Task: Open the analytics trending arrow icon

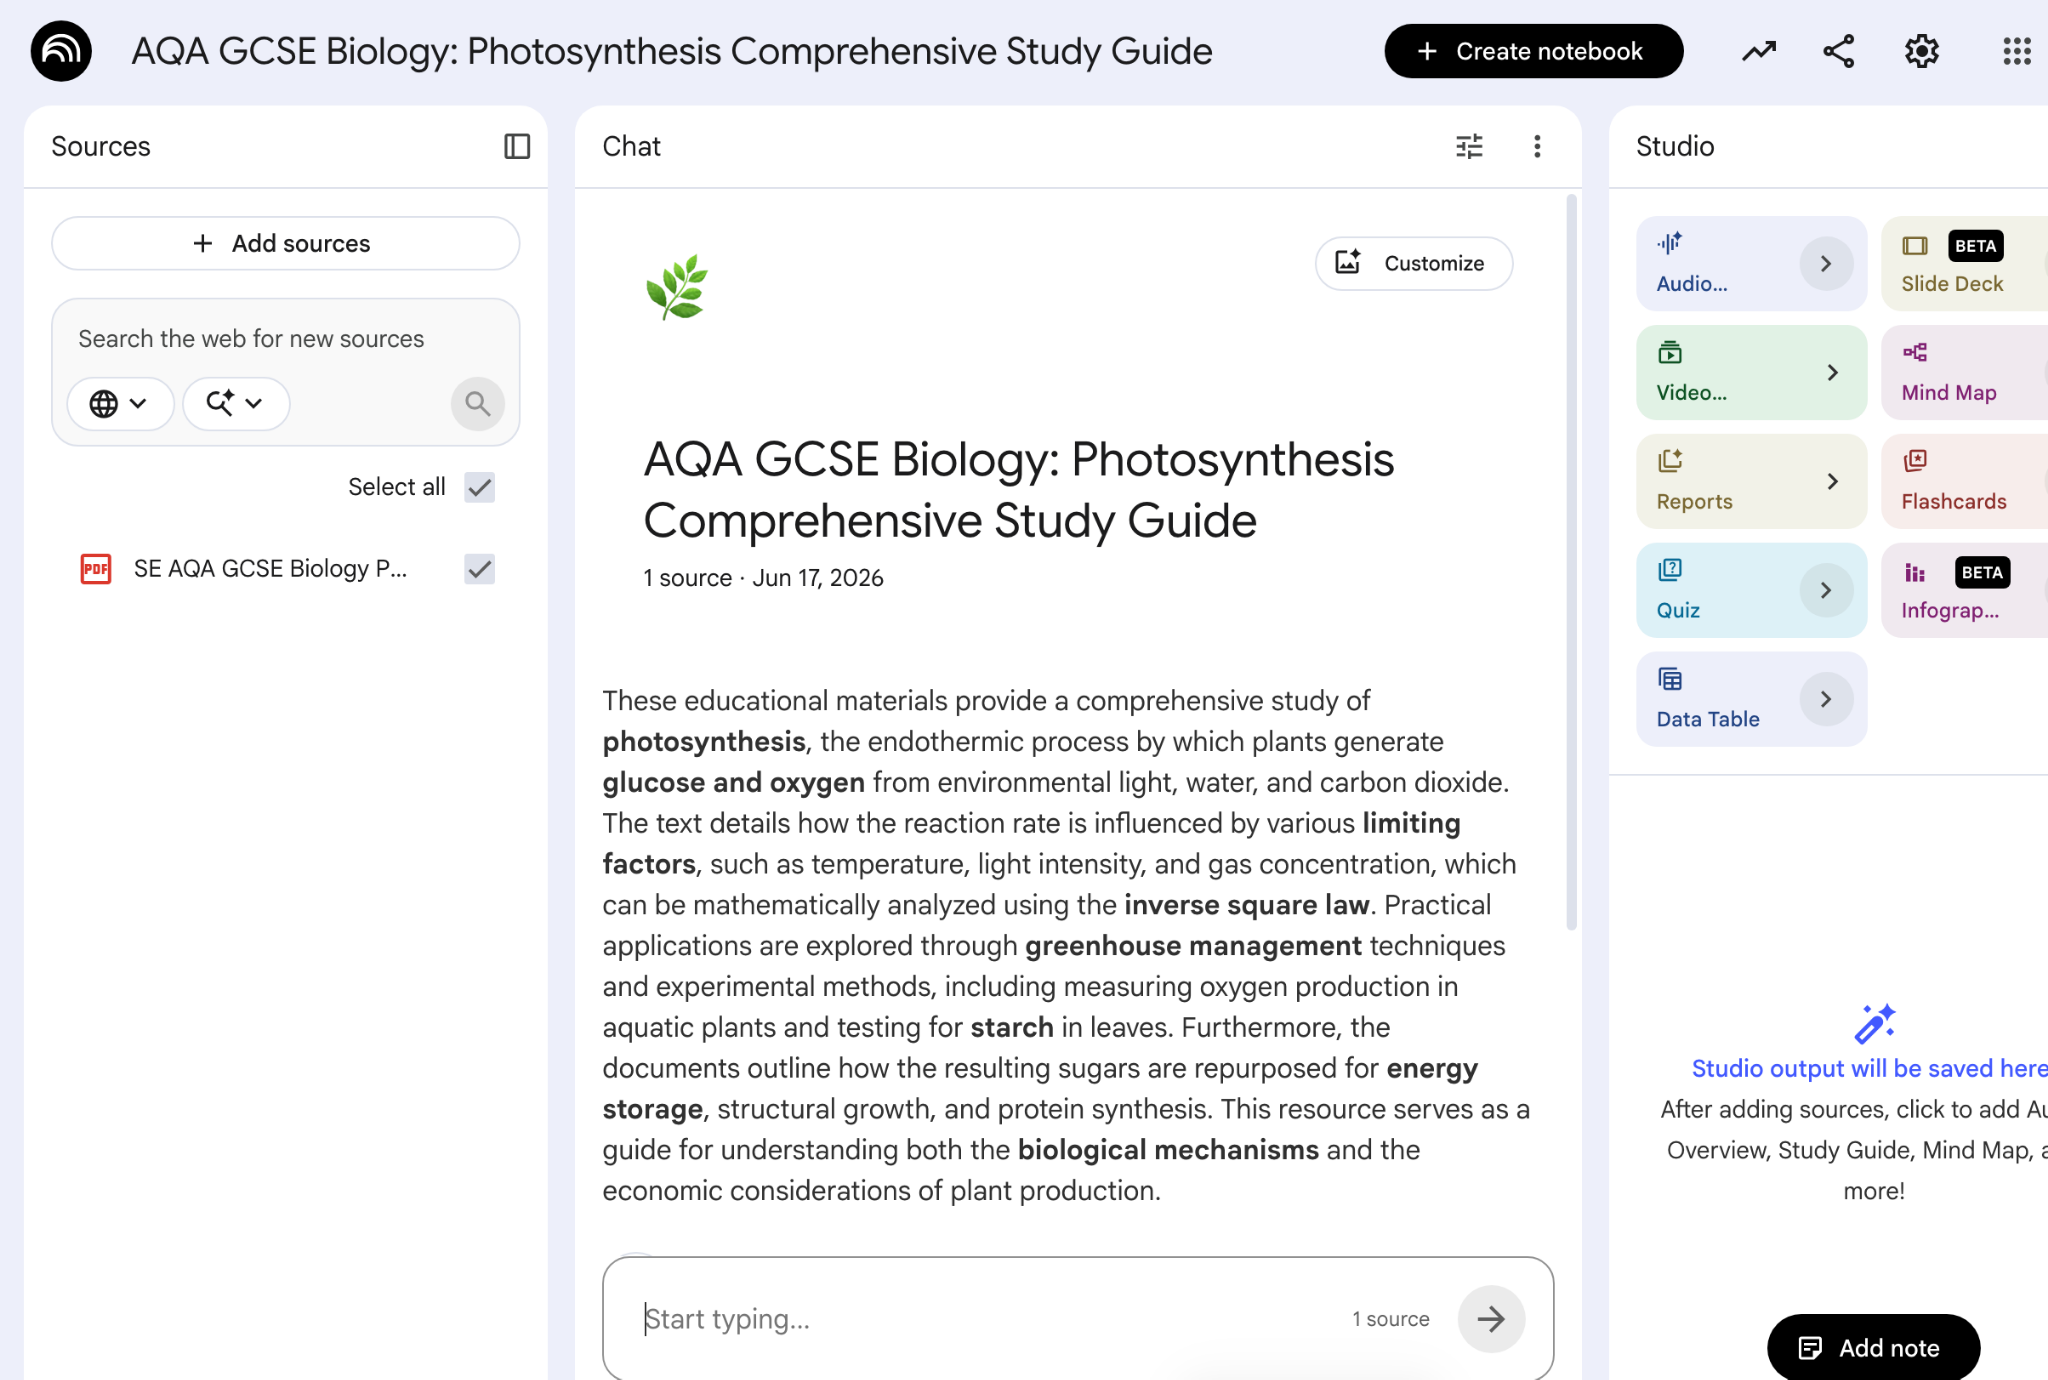Action: 1759,51
